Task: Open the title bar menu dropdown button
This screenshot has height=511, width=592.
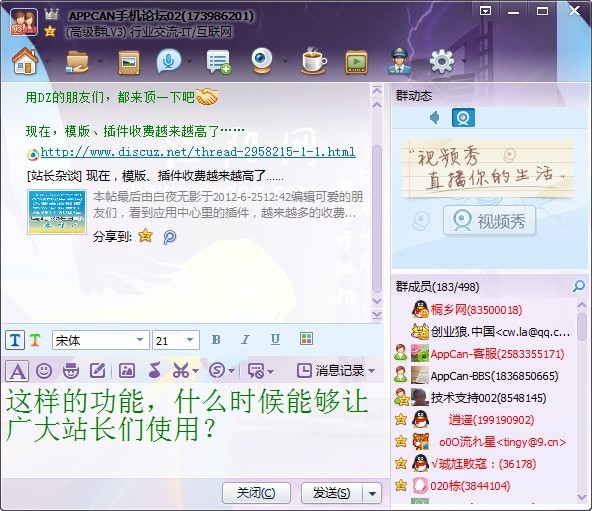Action: [x=485, y=11]
